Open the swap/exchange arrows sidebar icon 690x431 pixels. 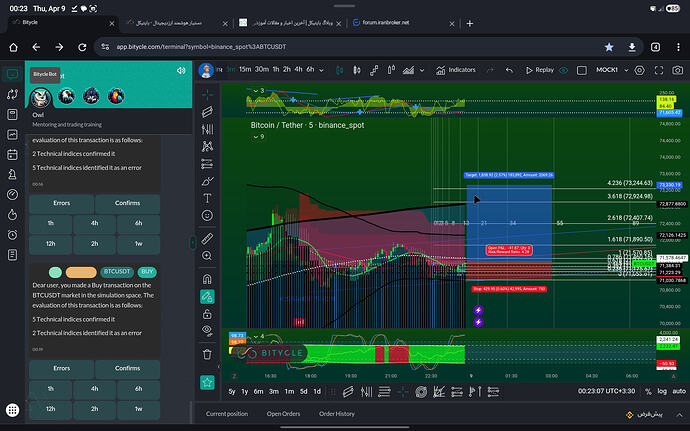coord(12,94)
